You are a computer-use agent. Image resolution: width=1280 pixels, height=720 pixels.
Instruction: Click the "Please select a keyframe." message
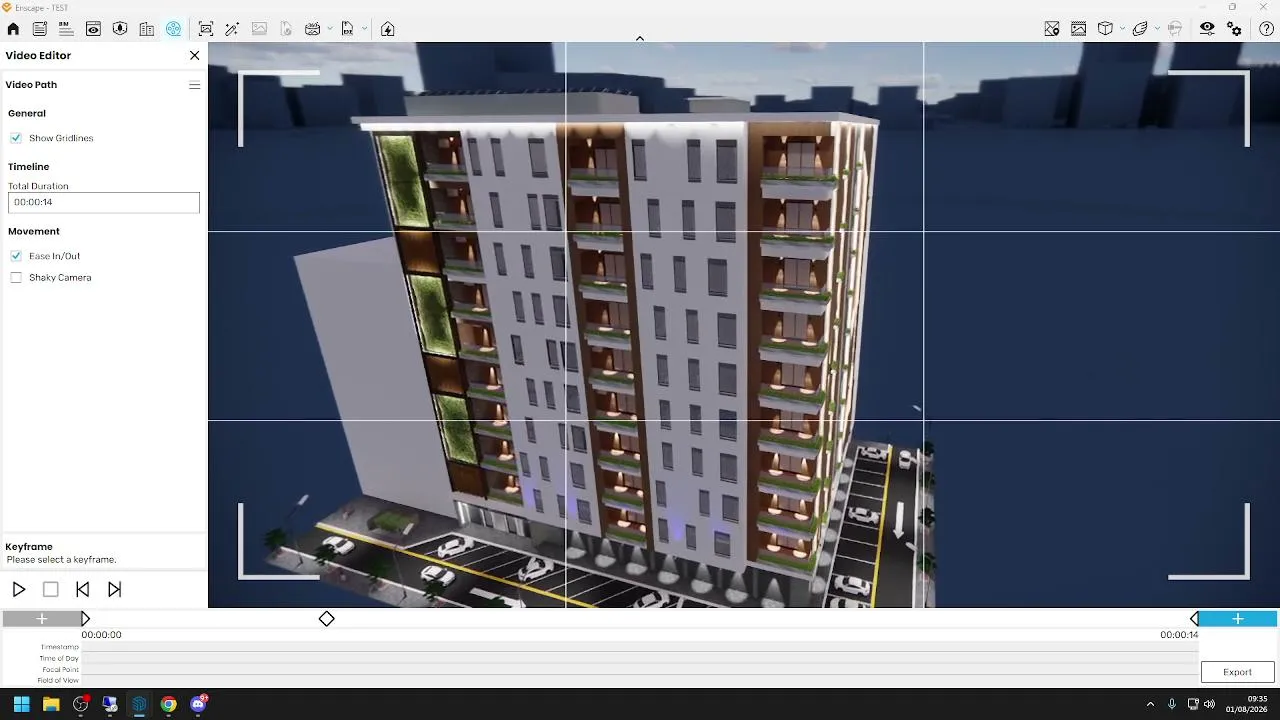pos(61,560)
